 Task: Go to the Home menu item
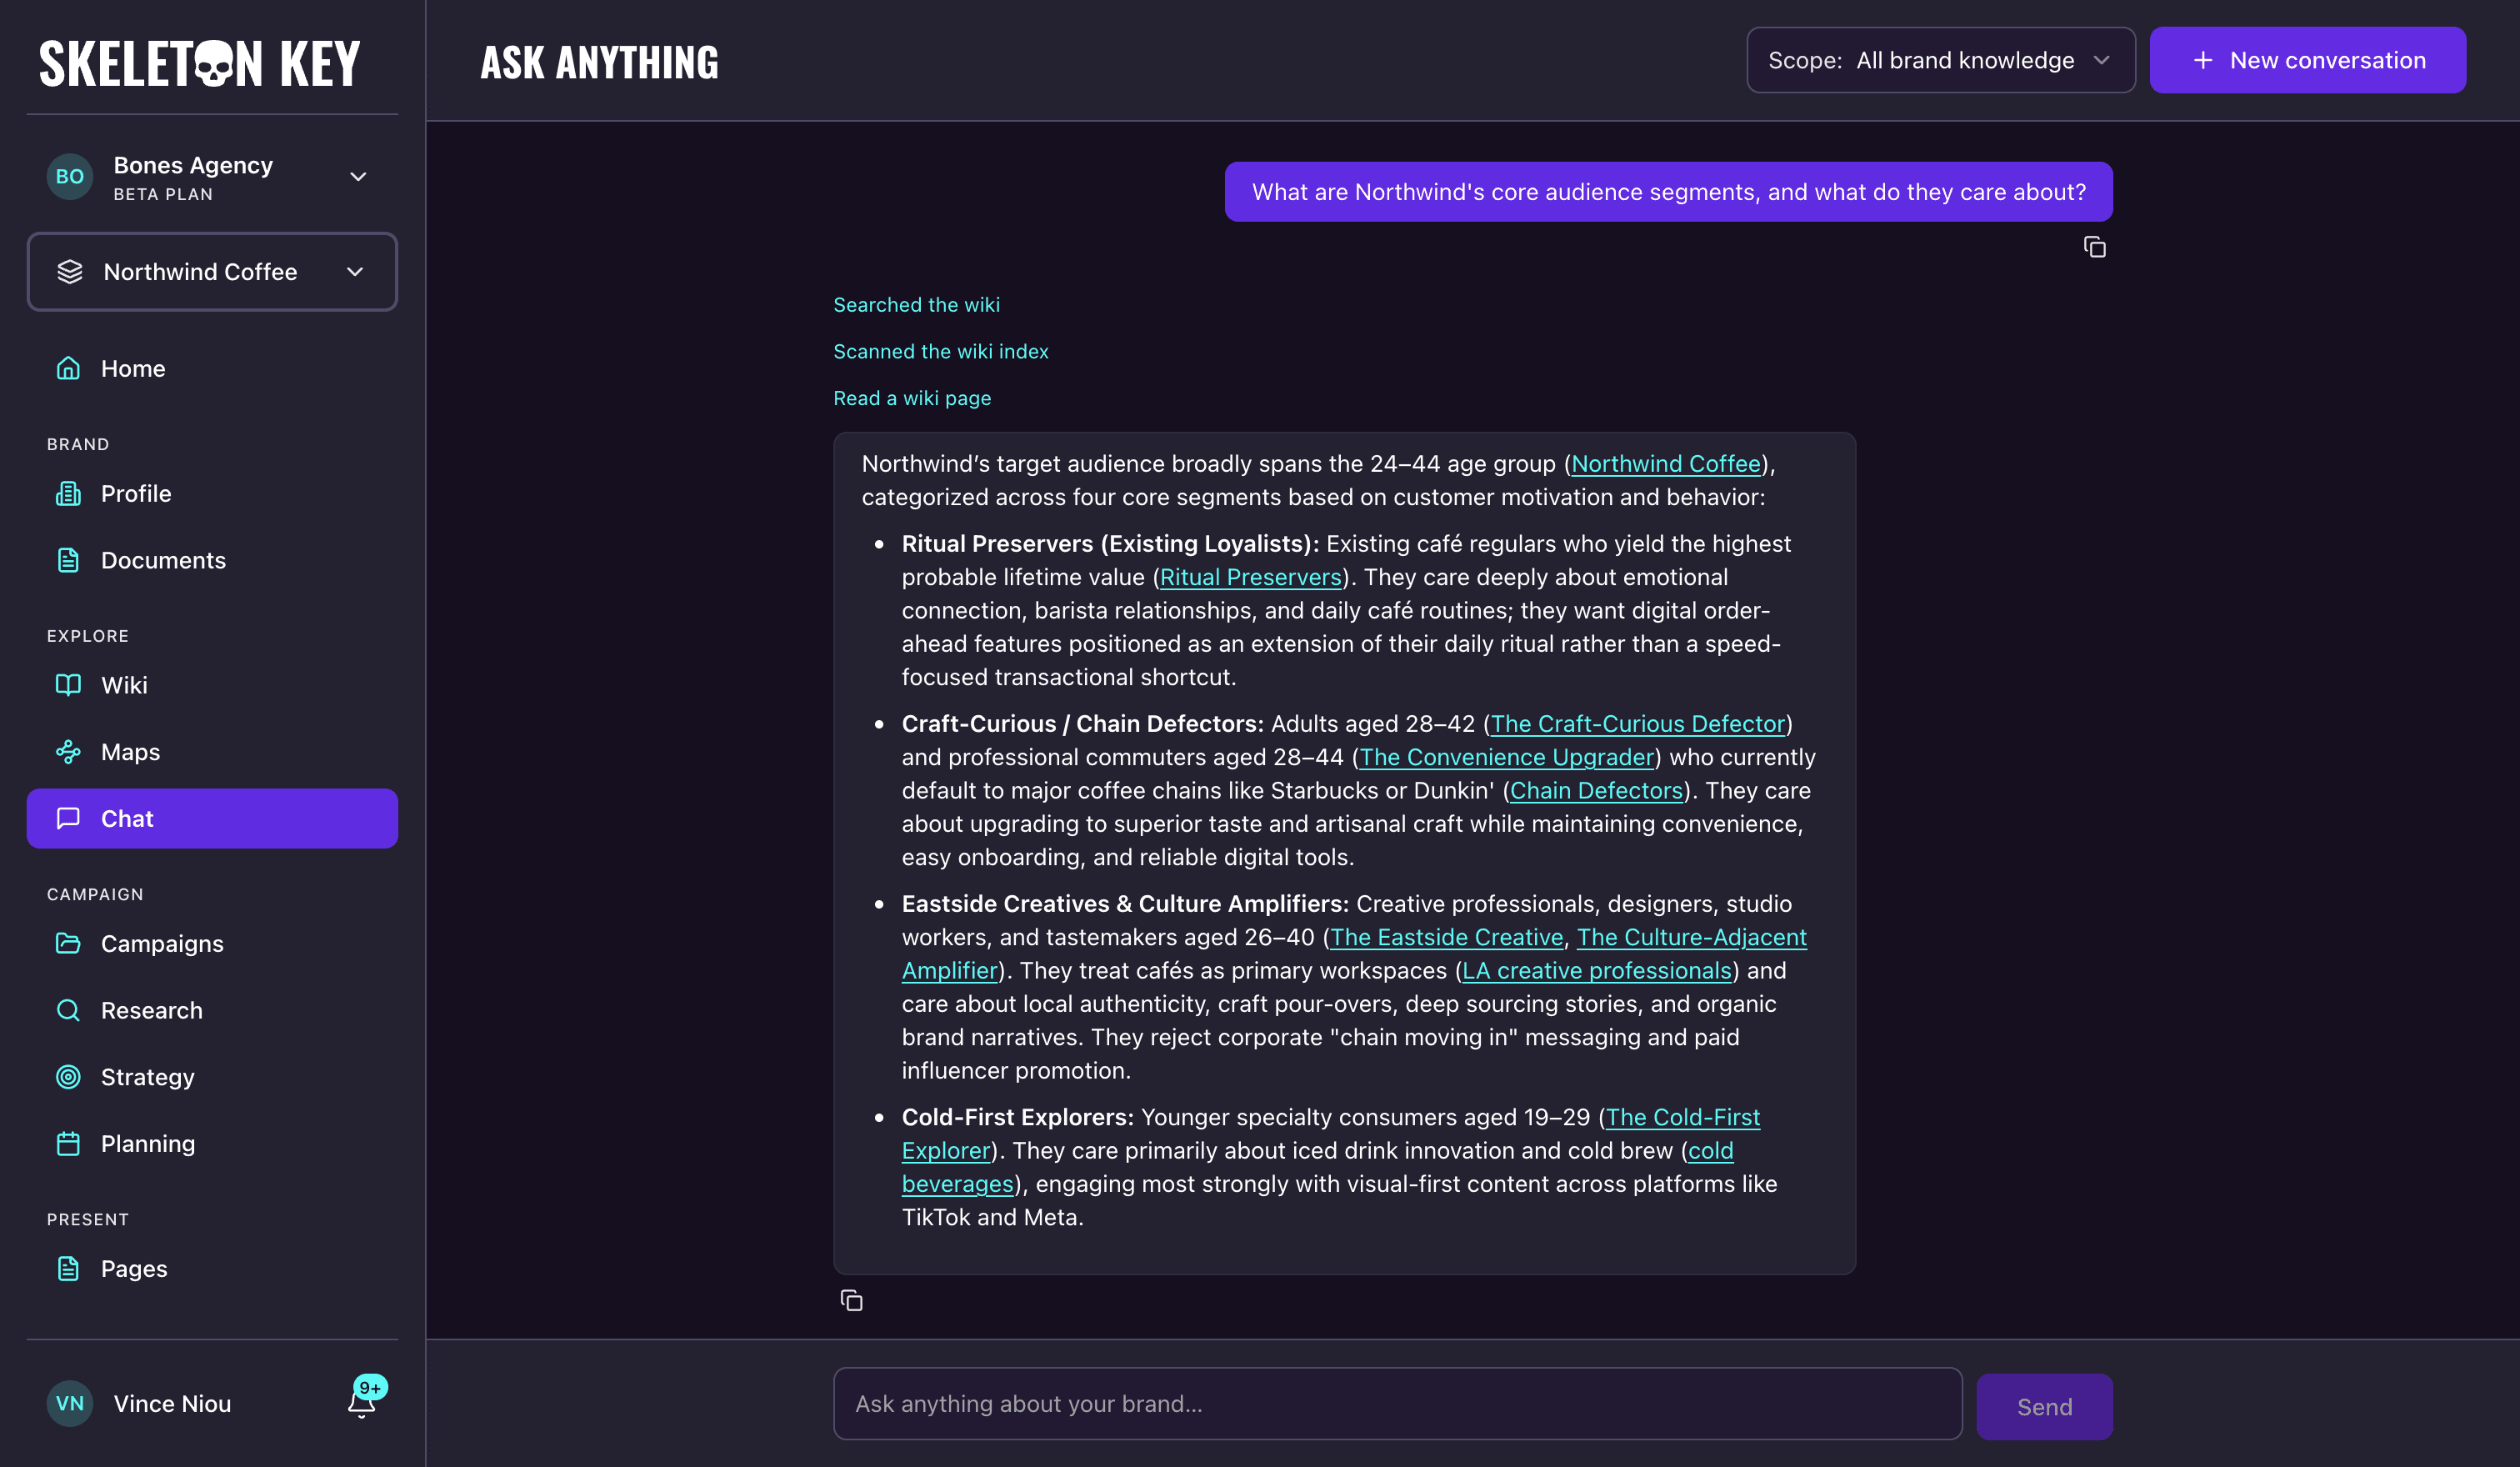(x=212, y=368)
